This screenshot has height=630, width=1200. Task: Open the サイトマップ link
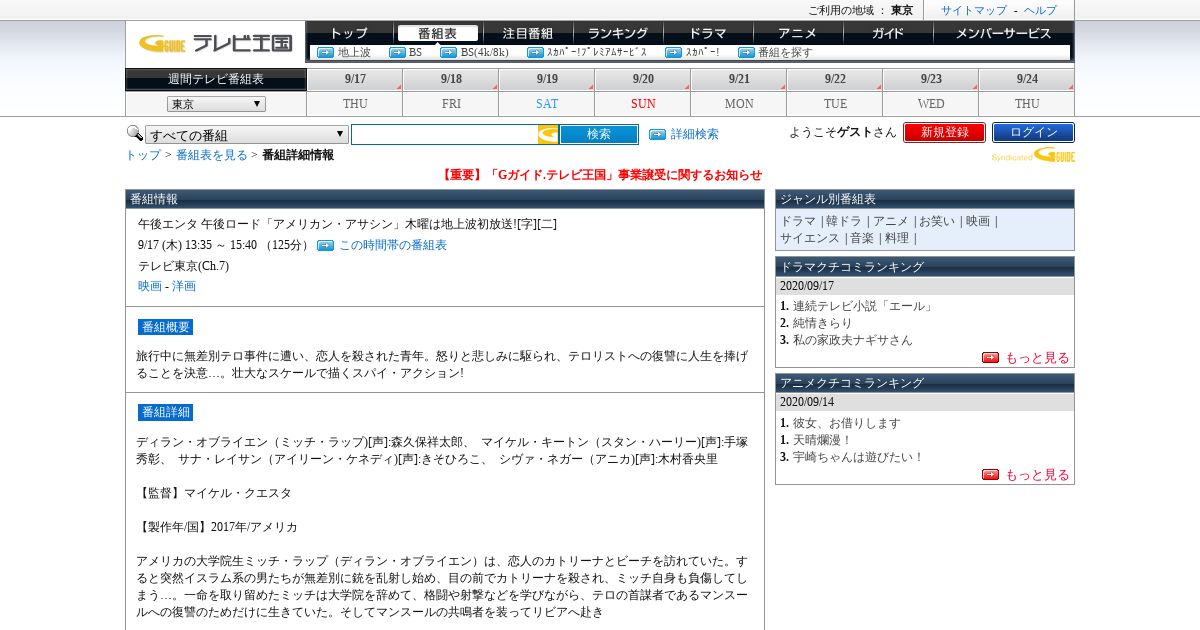pyautogui.click(x=973, y=10)
